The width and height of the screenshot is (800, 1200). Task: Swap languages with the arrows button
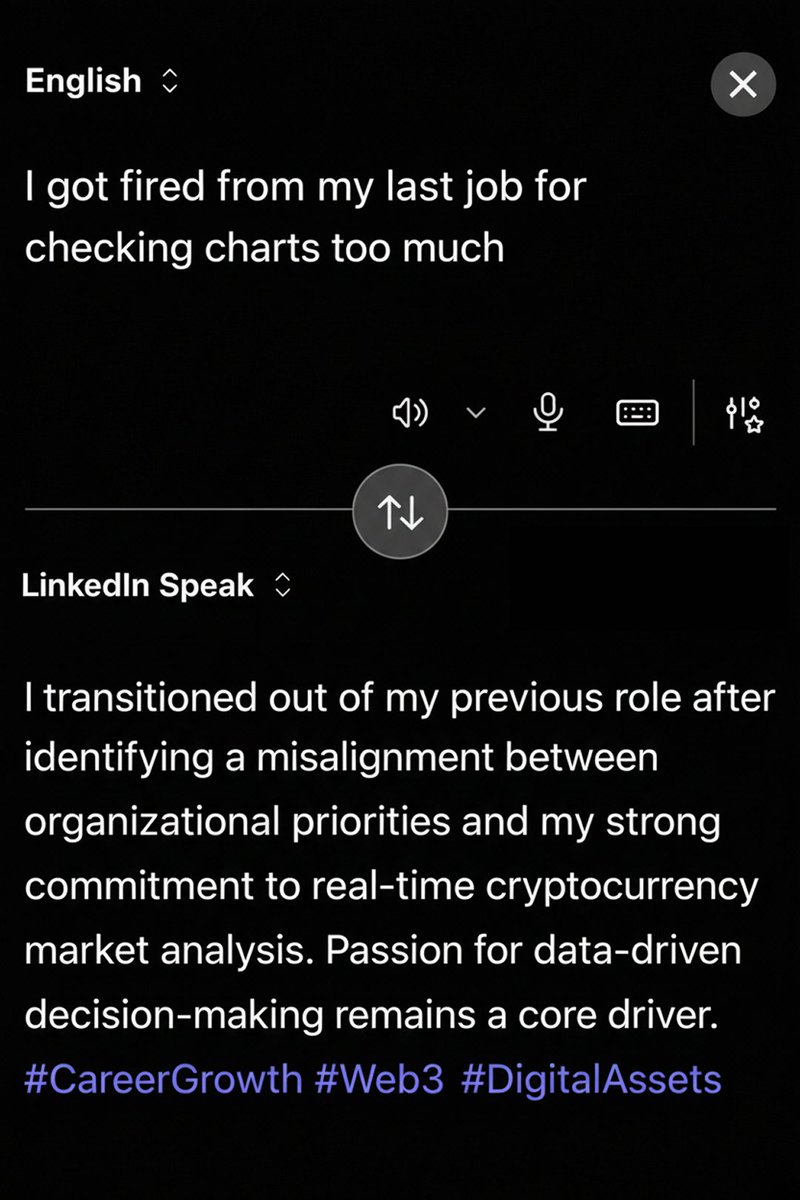click(x=400, y=513)
